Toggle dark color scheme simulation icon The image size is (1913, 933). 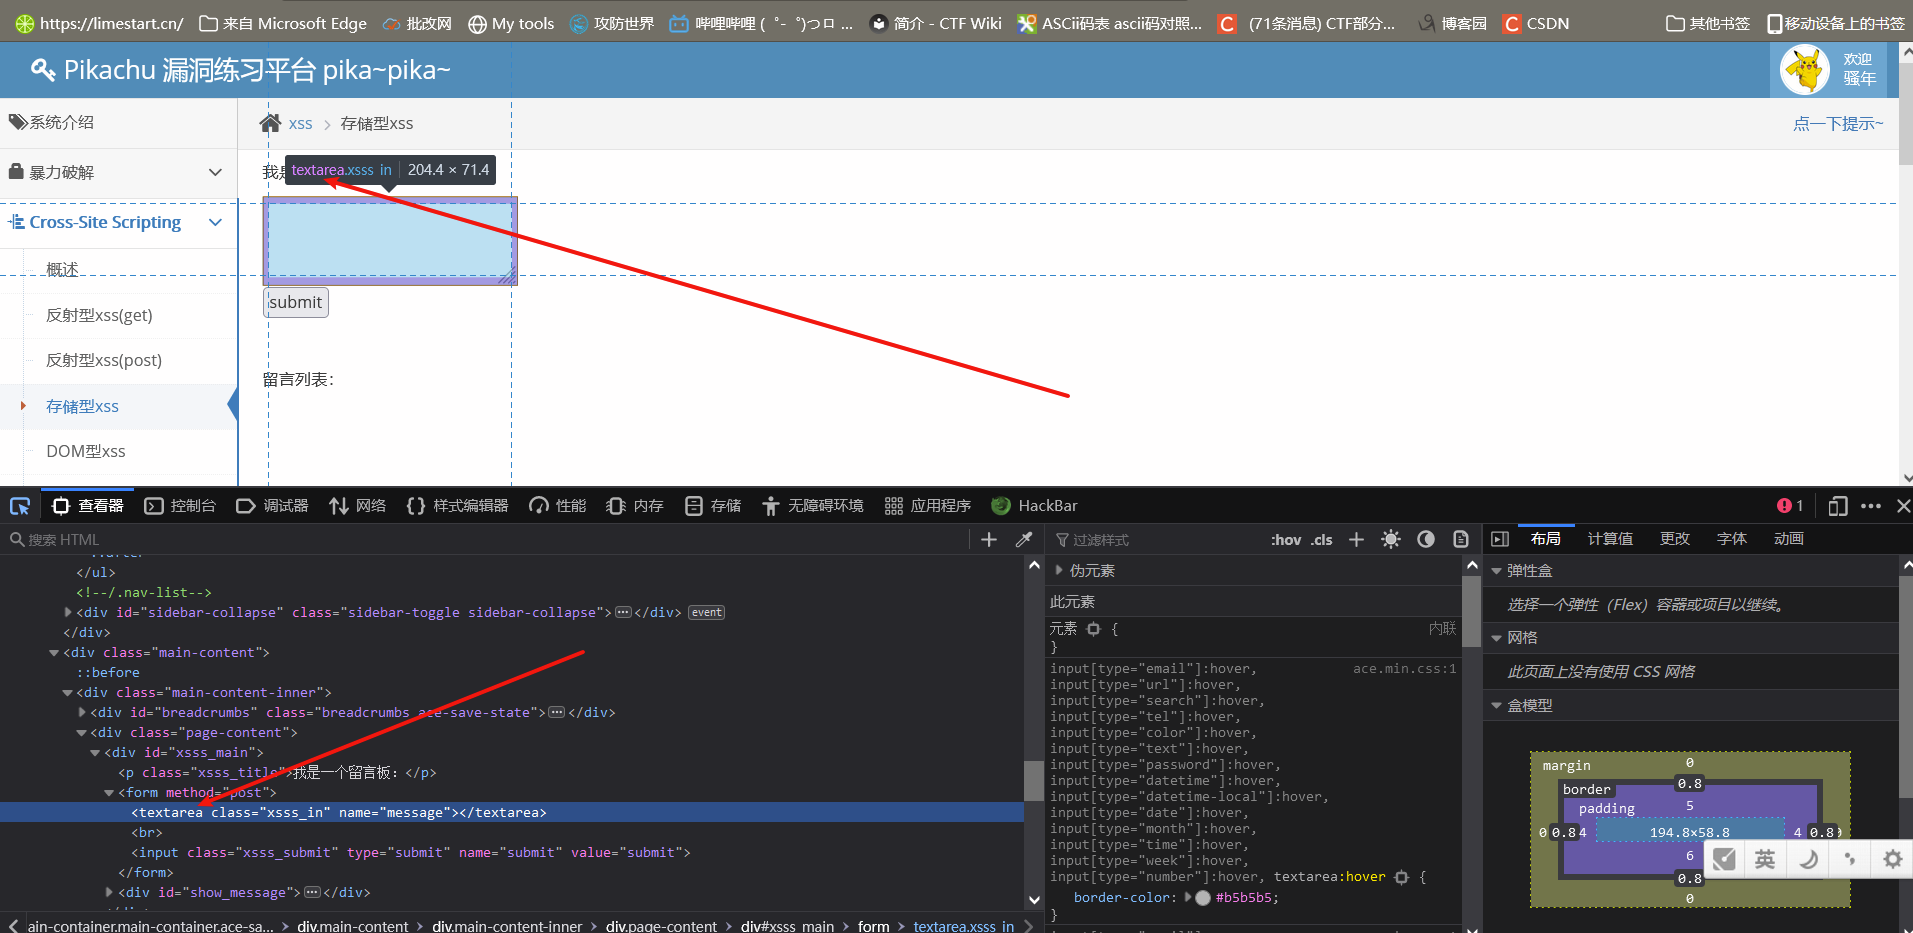click(x=1426, y=540)
